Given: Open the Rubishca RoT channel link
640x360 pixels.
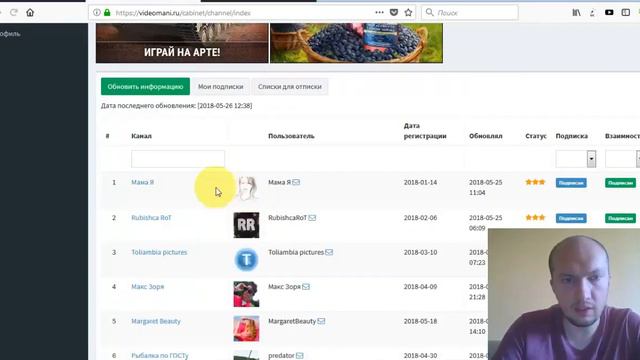Looking at the screenshot, I should pos(151,218).
